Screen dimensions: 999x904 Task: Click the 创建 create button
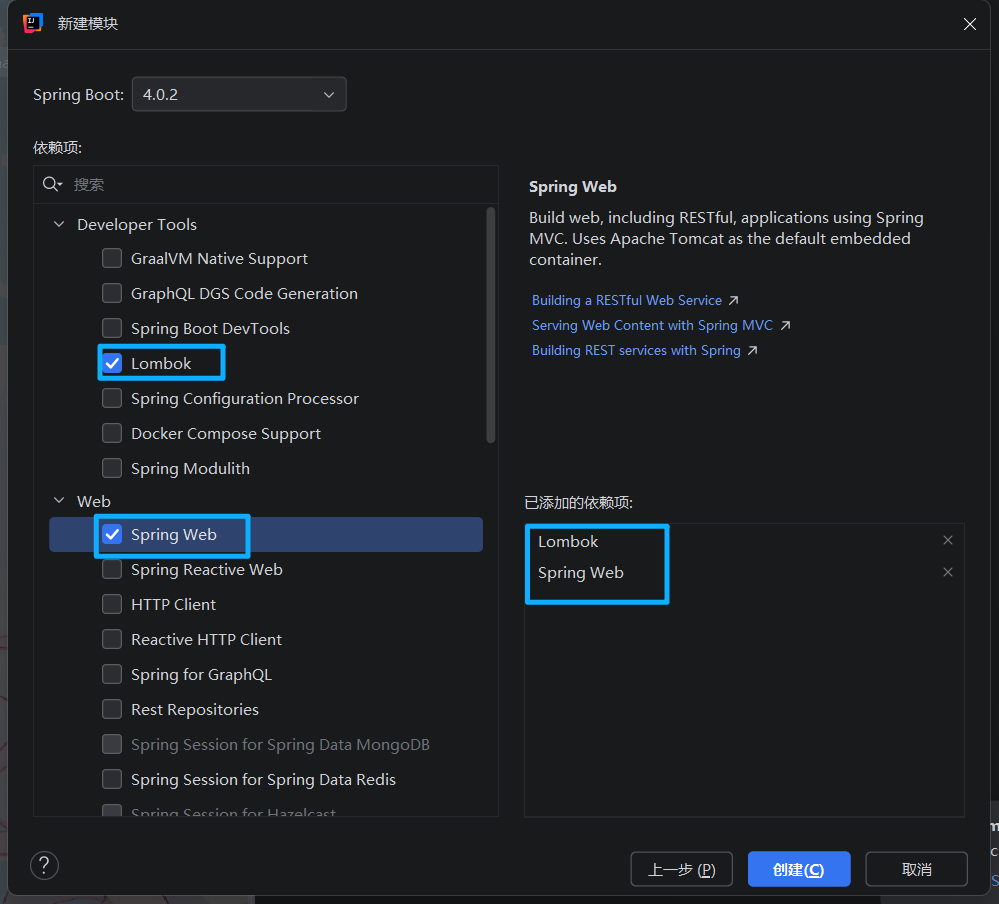pos(799,870)
